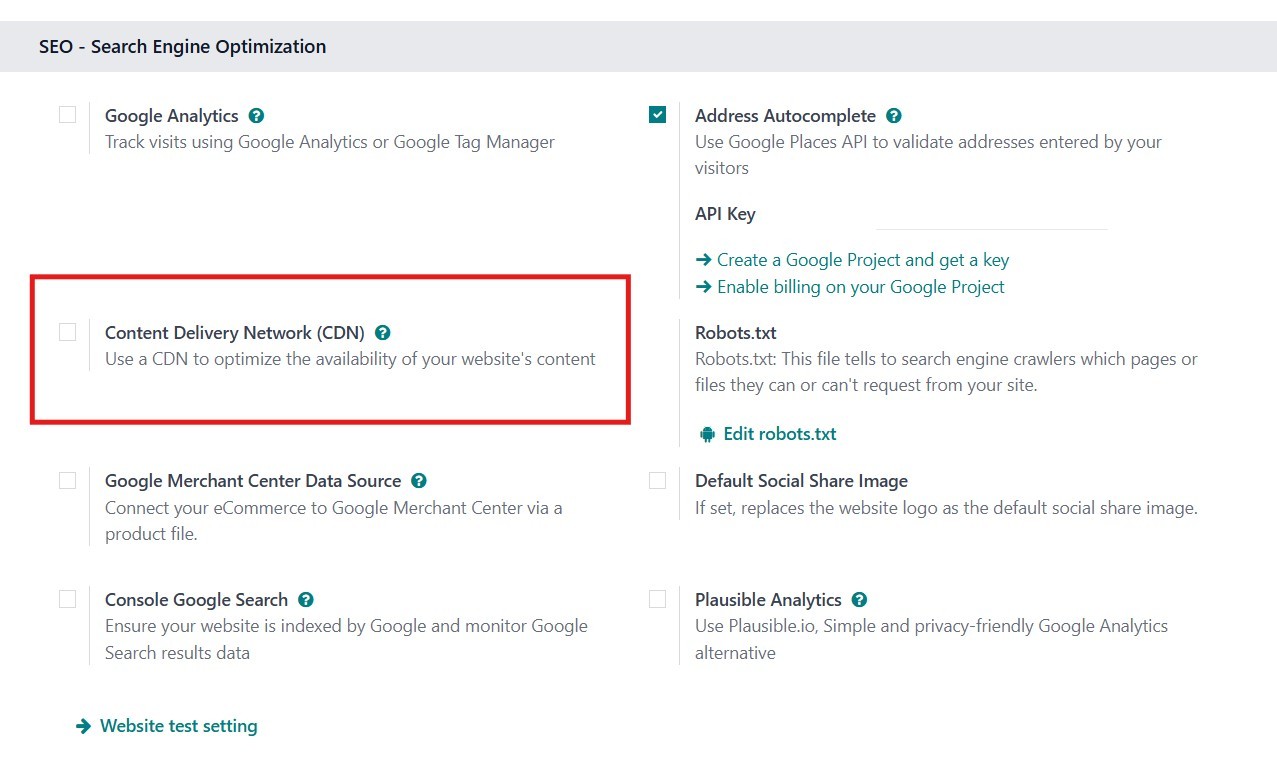Tick the Google Merchant Center Data Source checkbox
The image size is (1277, 759).
(x=67, y=480)
